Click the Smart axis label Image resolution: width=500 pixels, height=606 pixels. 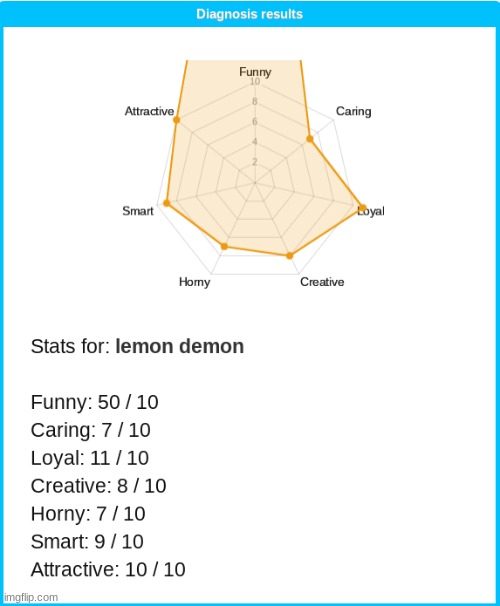click(x=138, y=211)
